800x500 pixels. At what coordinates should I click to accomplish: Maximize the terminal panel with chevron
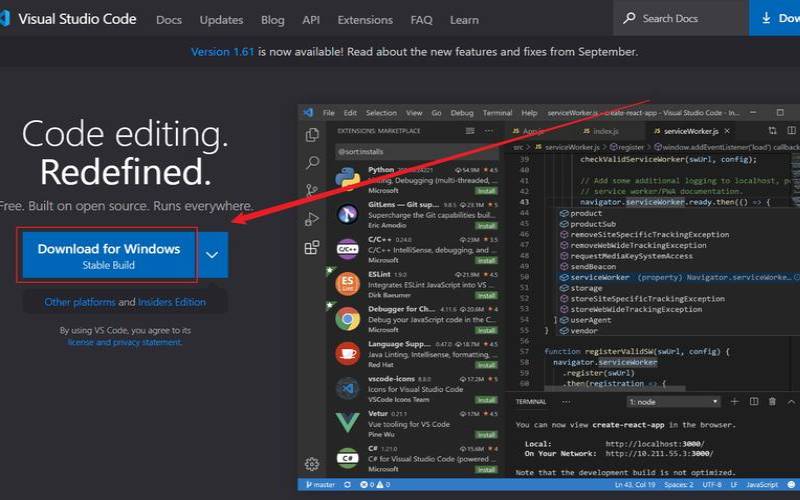coord(791,402)
